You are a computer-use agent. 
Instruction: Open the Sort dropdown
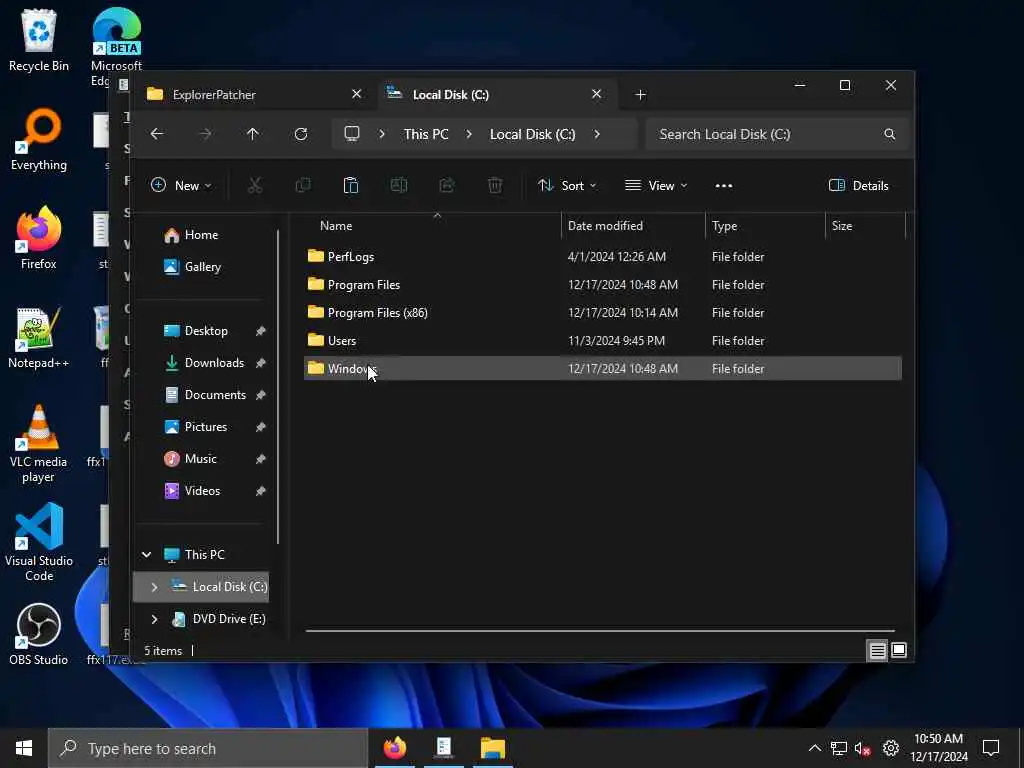[566, 185]
